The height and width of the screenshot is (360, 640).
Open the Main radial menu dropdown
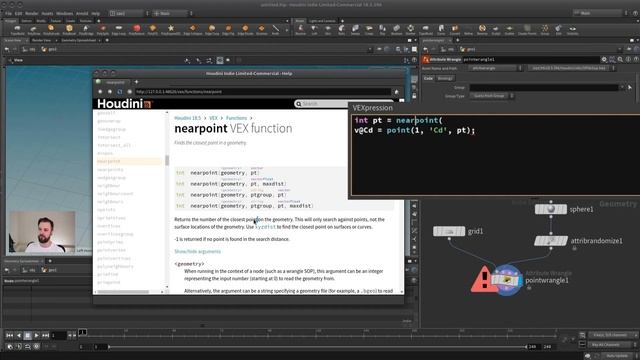[172, 13]
